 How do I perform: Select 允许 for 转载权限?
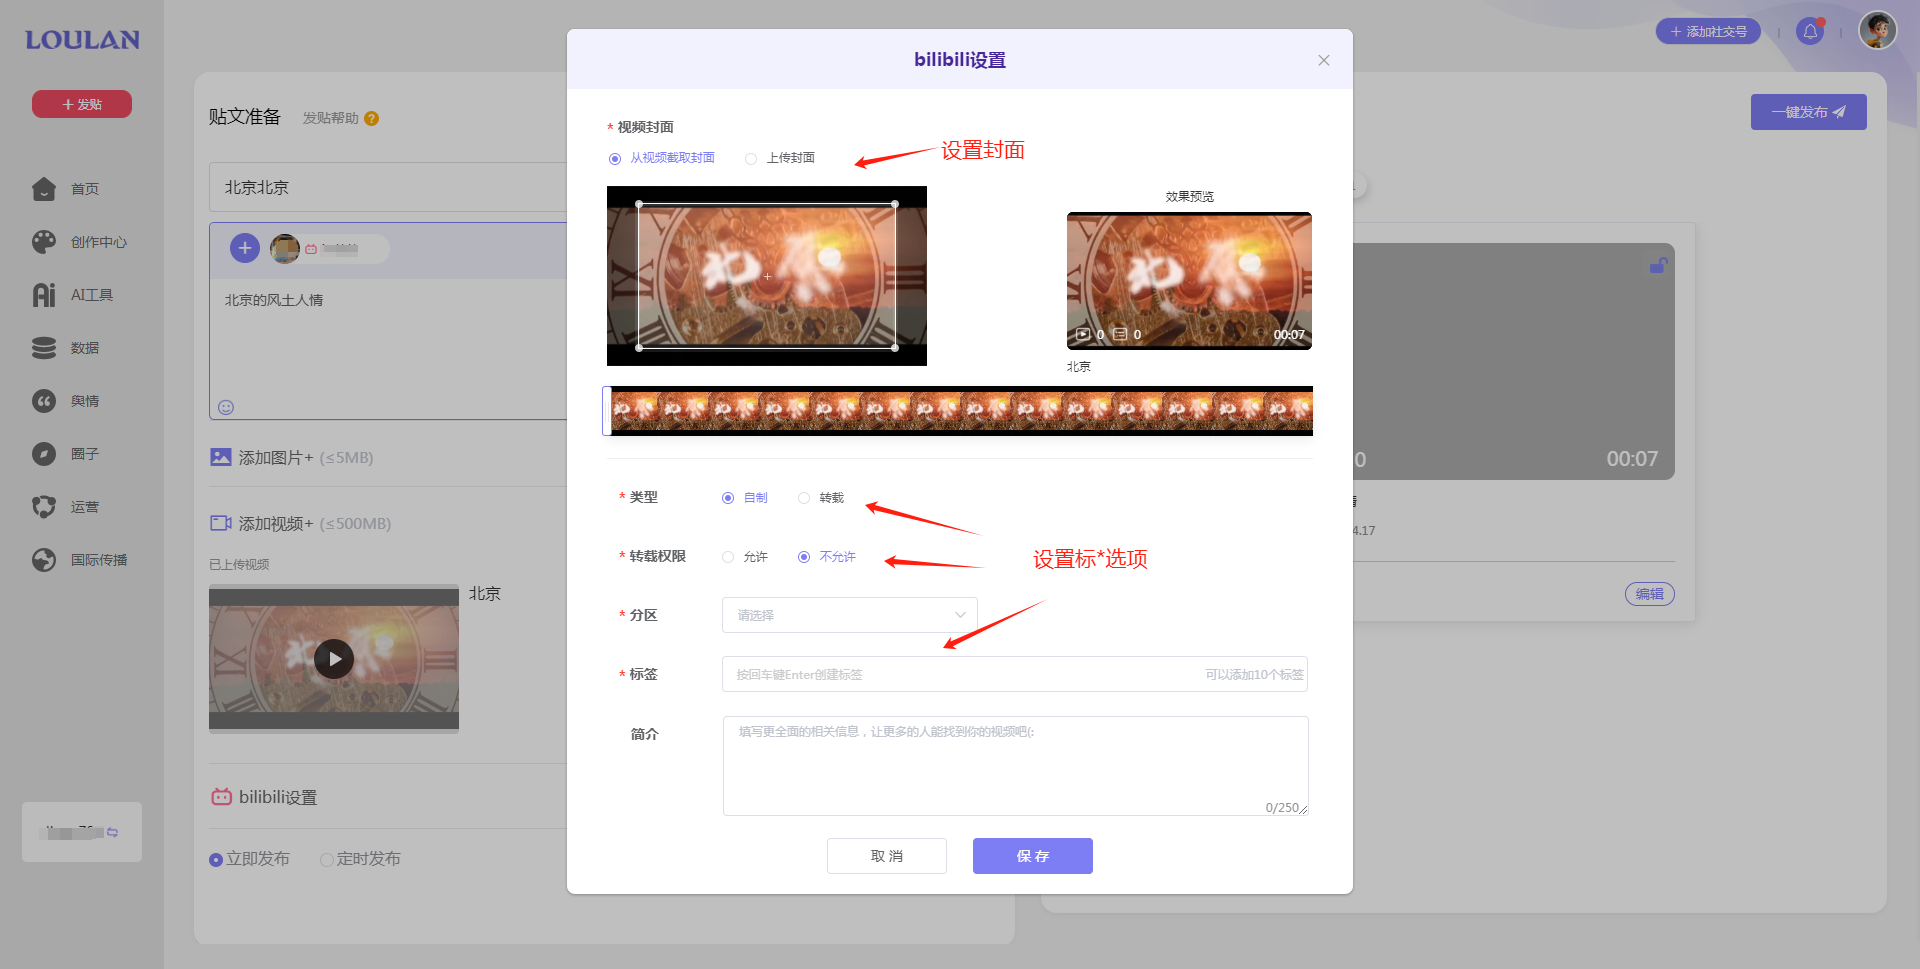pyautogui.click(x=745, y=557)
